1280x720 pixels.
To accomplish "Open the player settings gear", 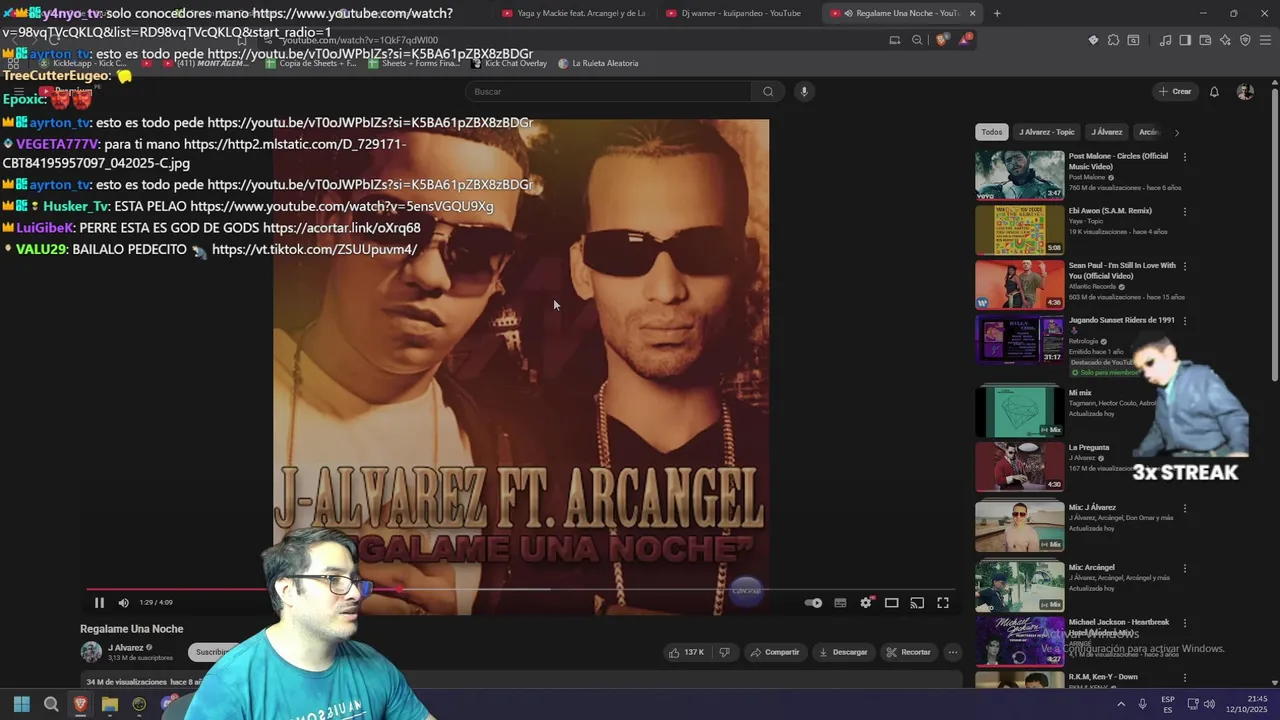I will coord(866,603).
